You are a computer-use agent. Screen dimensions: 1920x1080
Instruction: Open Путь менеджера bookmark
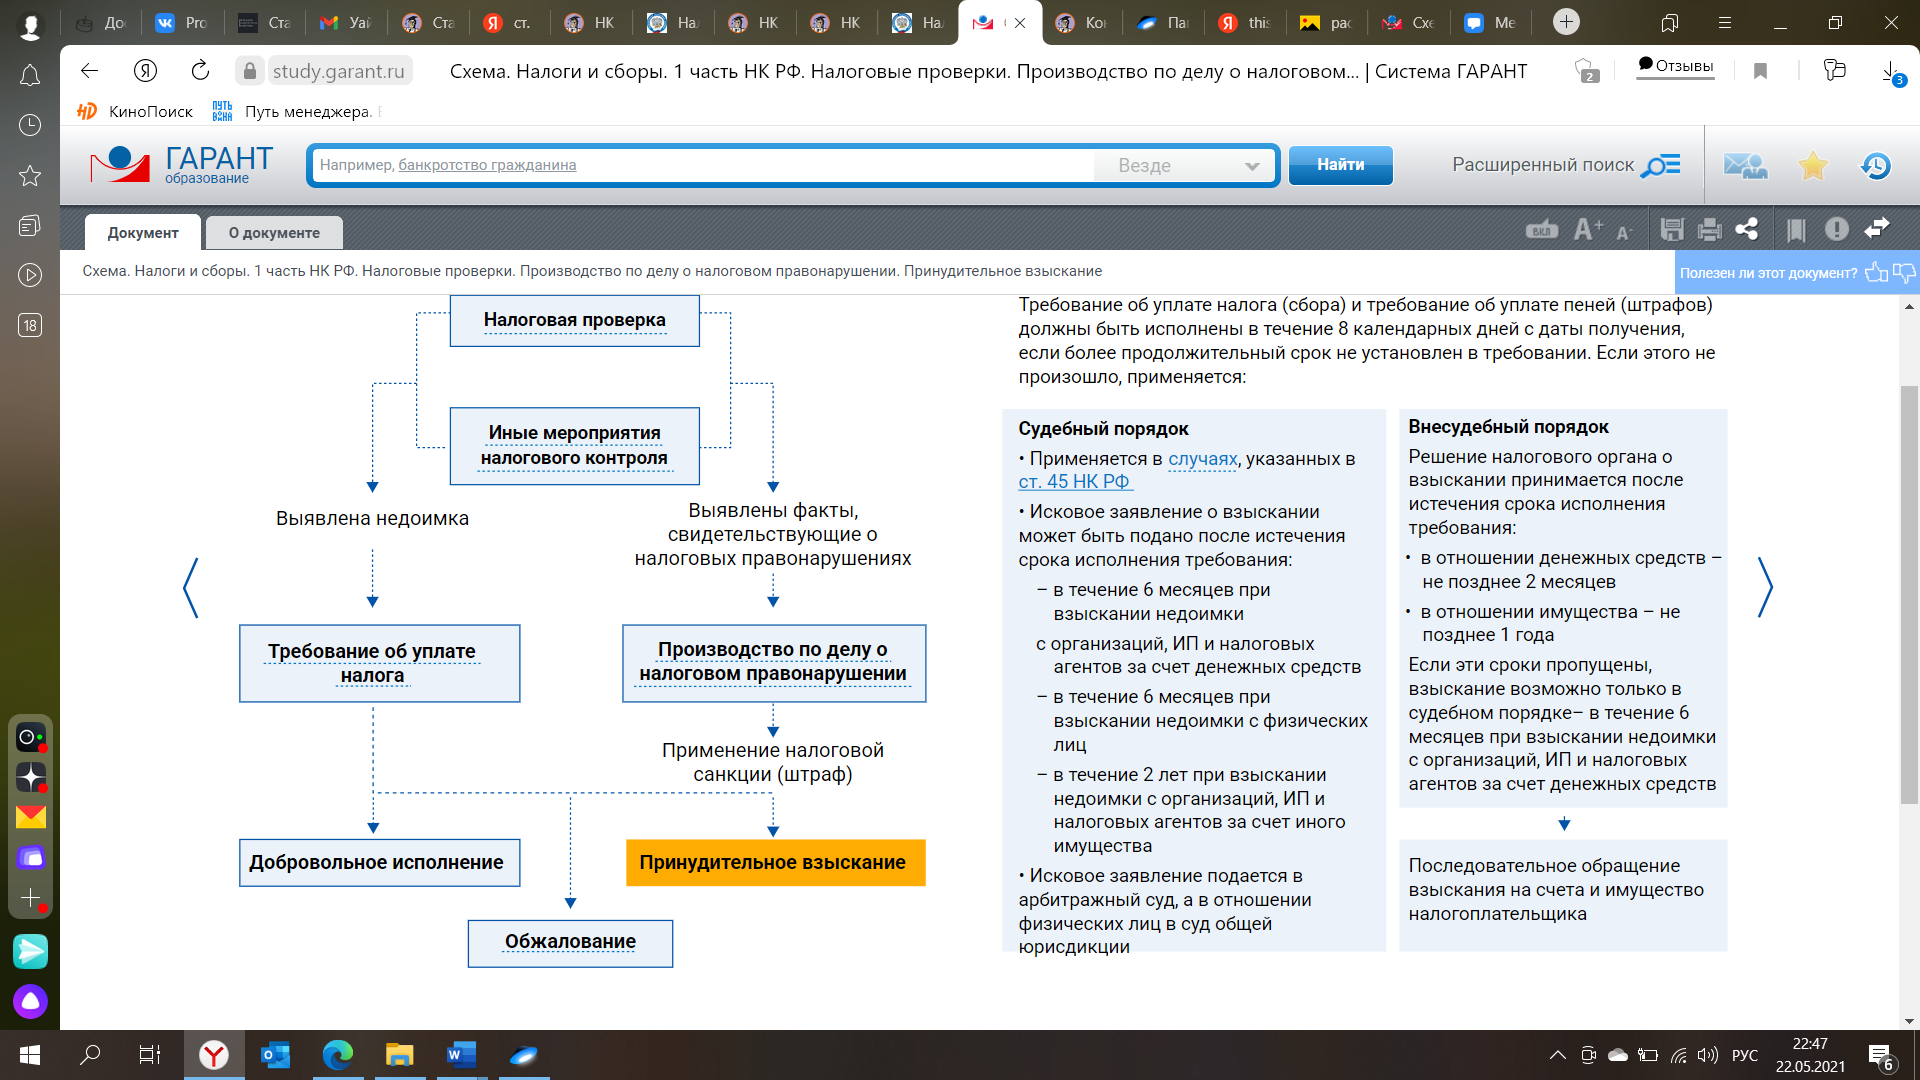pos(295,111)
